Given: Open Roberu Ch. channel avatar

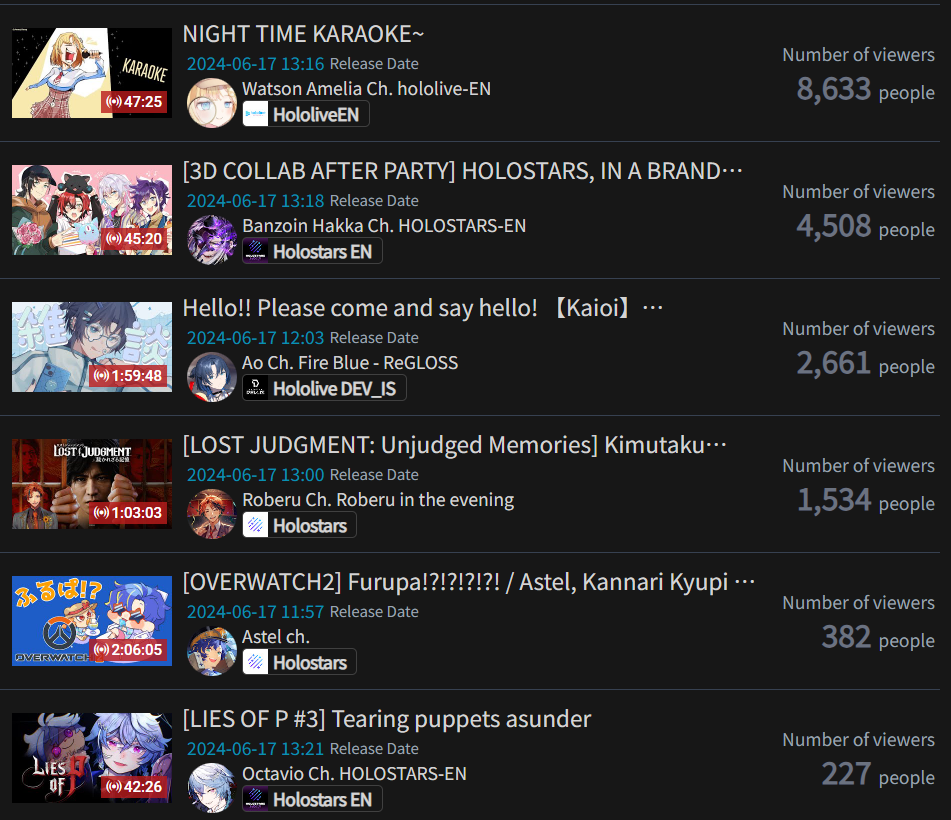Looking at the screenshot, I should click(x=212, y=514).
